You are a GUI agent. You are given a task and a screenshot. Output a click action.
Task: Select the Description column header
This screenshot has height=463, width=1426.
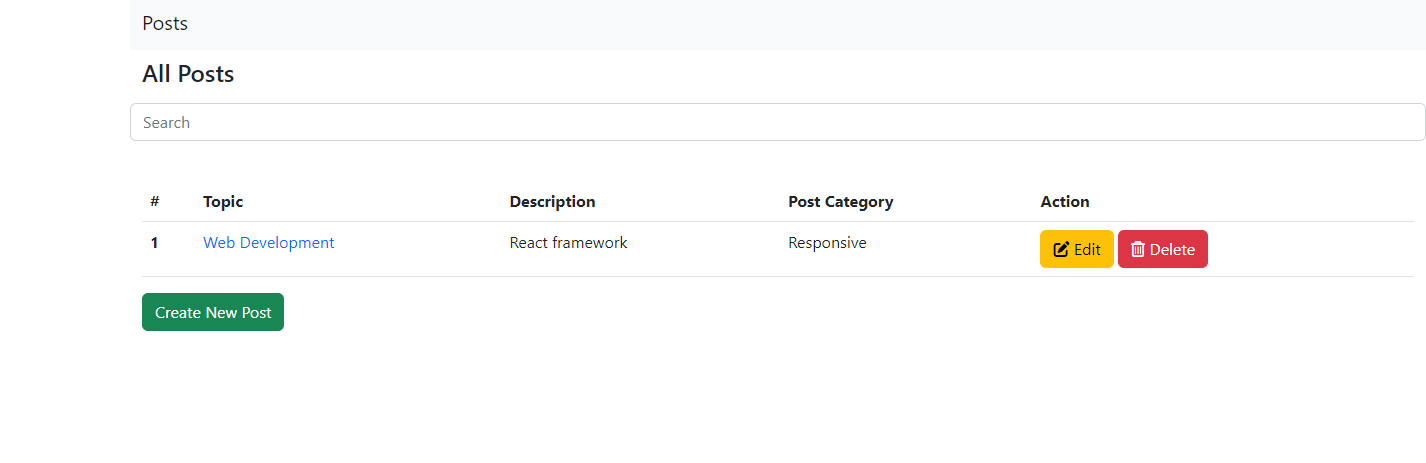click(x=552, y=202)
